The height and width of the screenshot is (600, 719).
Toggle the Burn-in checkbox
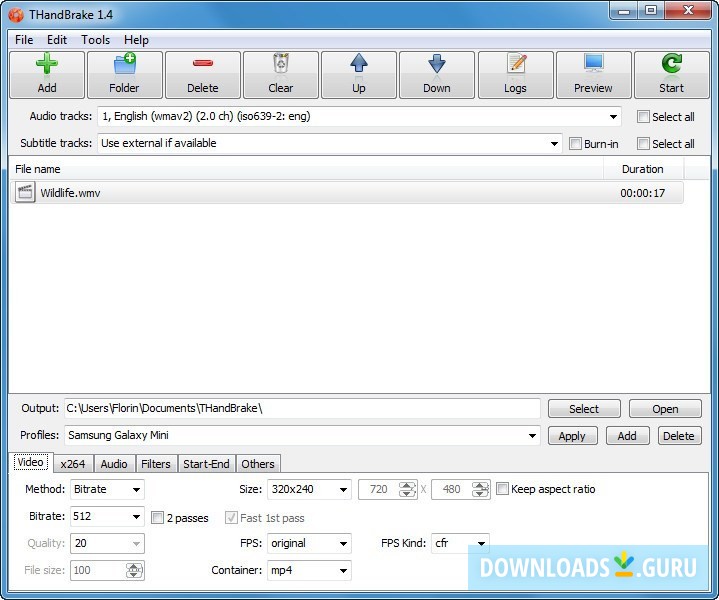tap(575, 144)
